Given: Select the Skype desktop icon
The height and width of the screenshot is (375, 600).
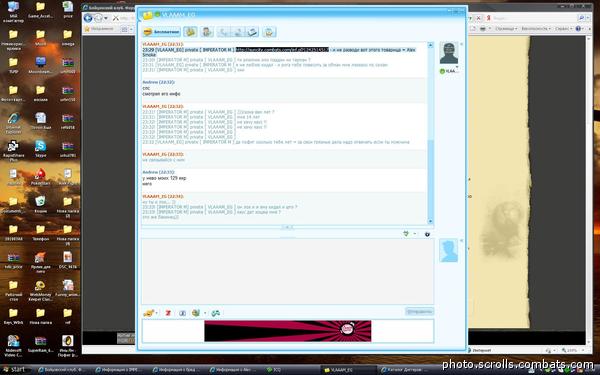Looking at the screenshot, I should tap(40, 149).
